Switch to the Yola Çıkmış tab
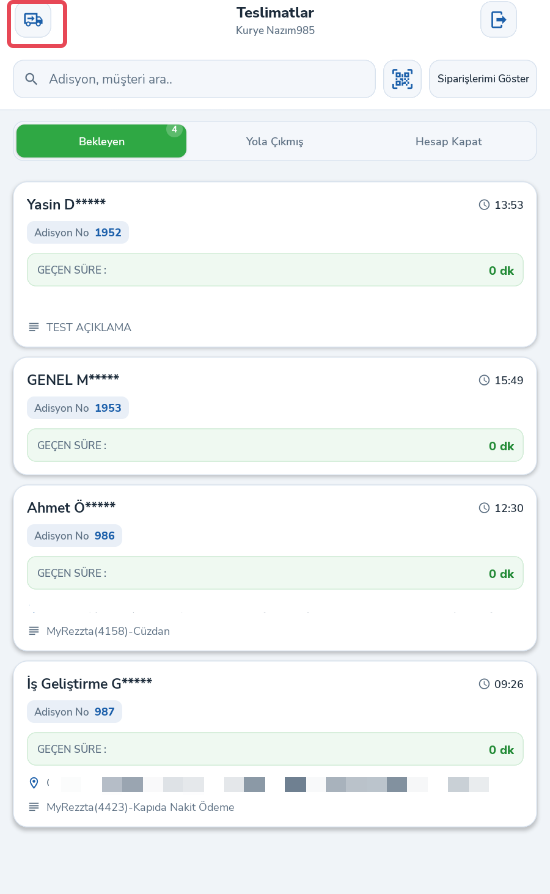This screenshot has height=894, width=550. point(275,141)
